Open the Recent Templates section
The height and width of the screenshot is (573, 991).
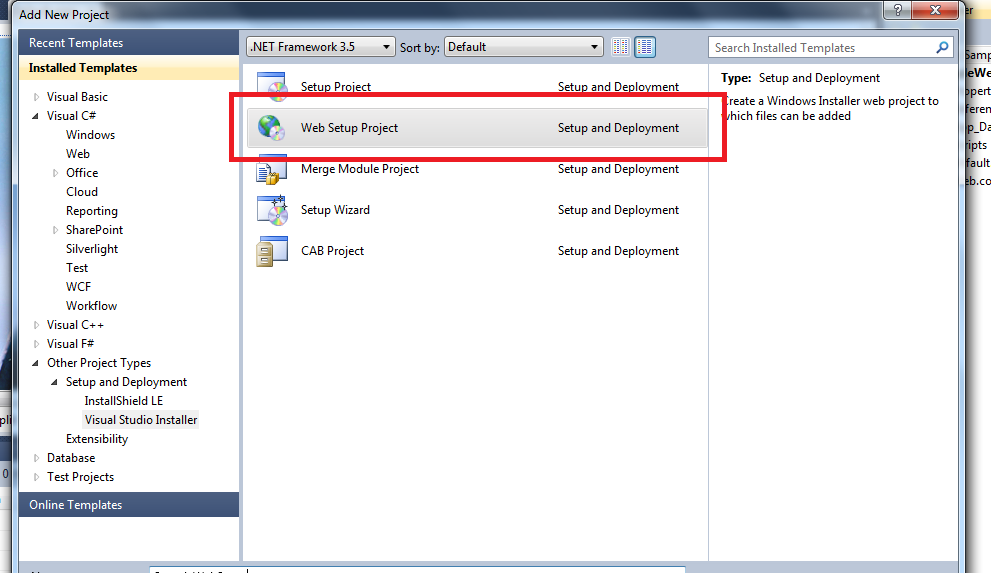(129, 43)
